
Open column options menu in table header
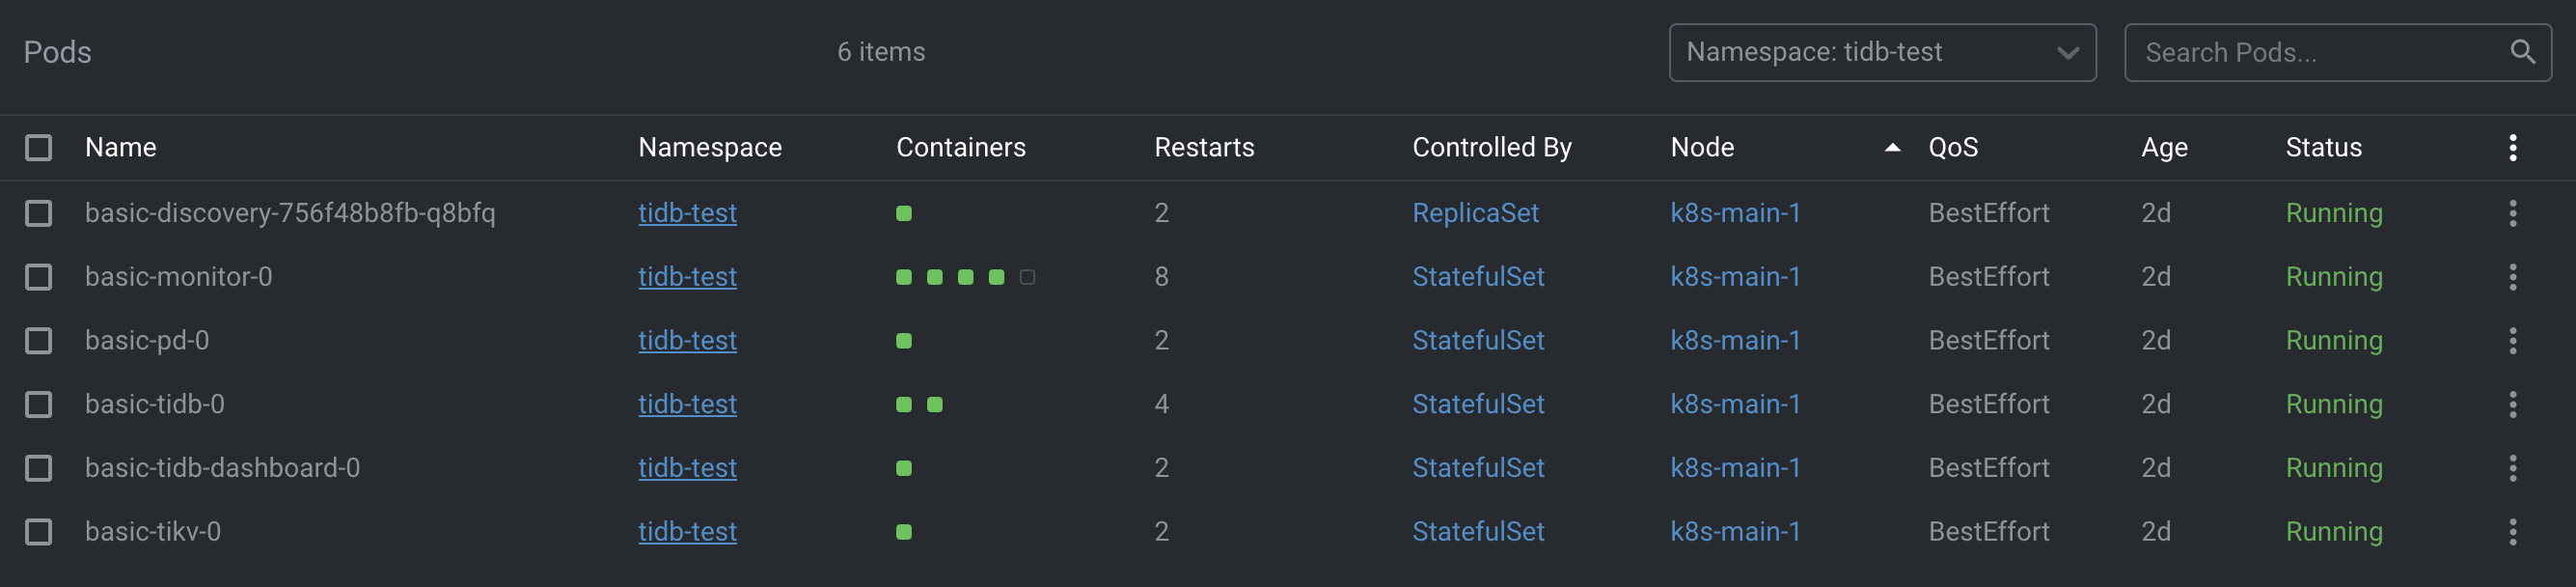tap(2512, 148)
